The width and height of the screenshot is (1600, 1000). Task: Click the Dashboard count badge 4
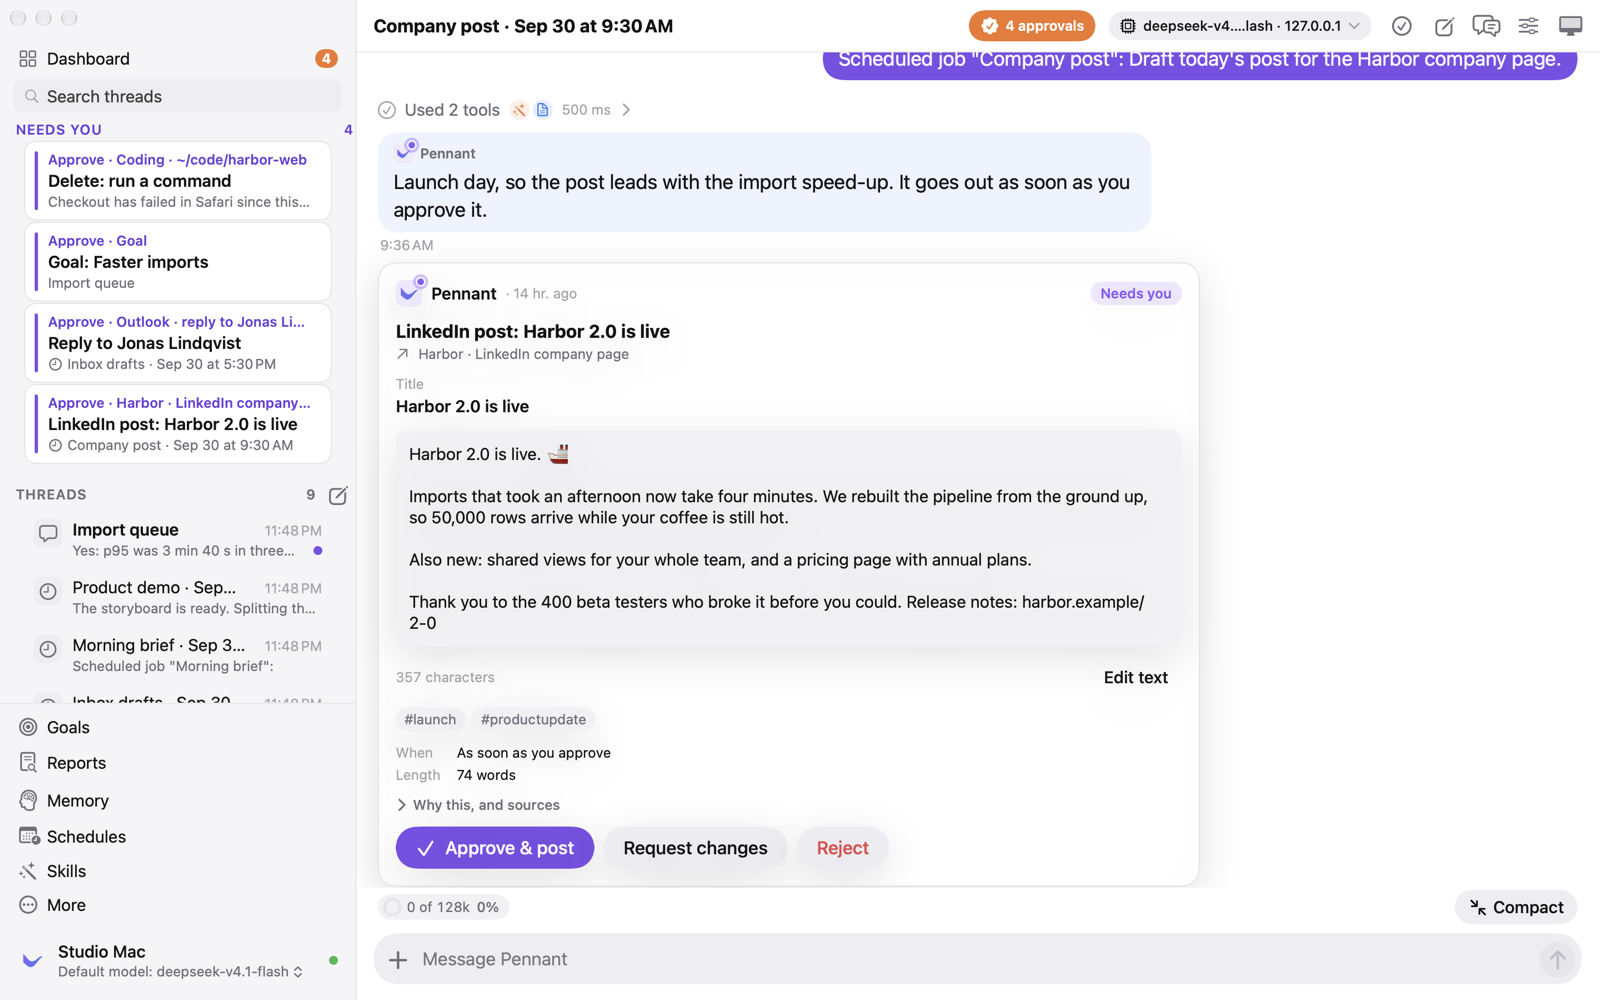click(326, 59)
